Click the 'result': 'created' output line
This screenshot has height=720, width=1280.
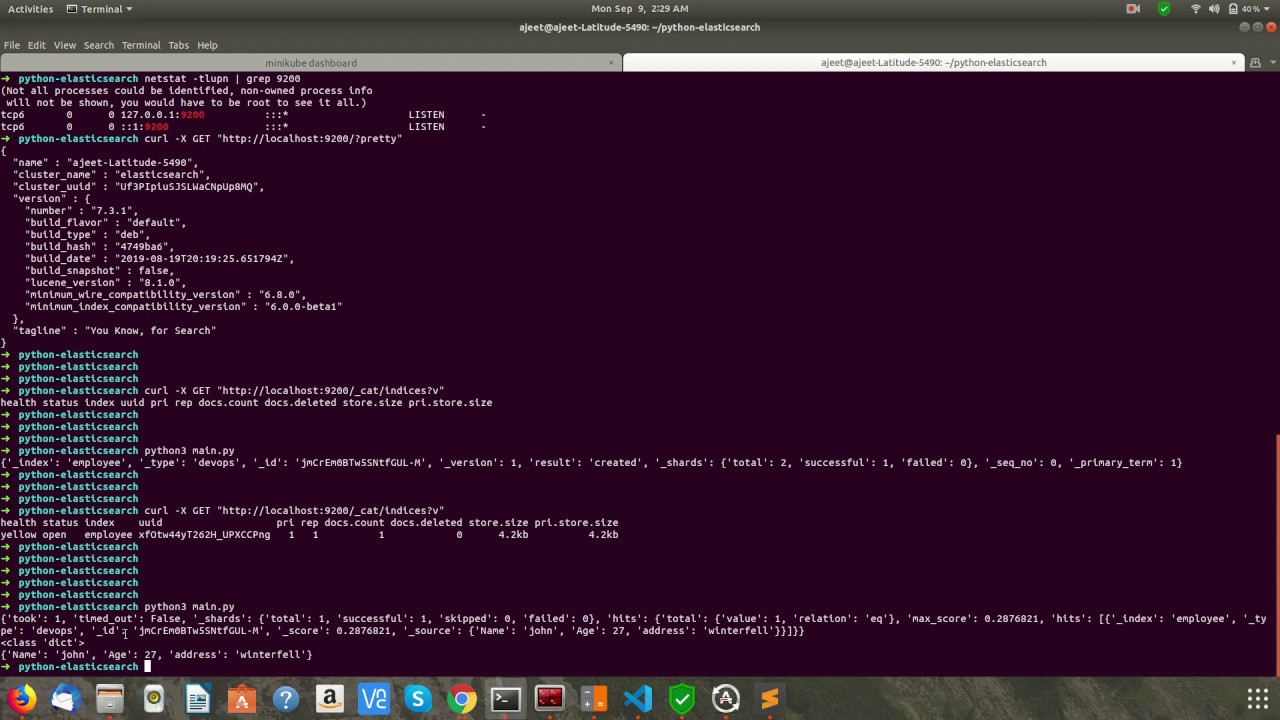tap(591, 462)
